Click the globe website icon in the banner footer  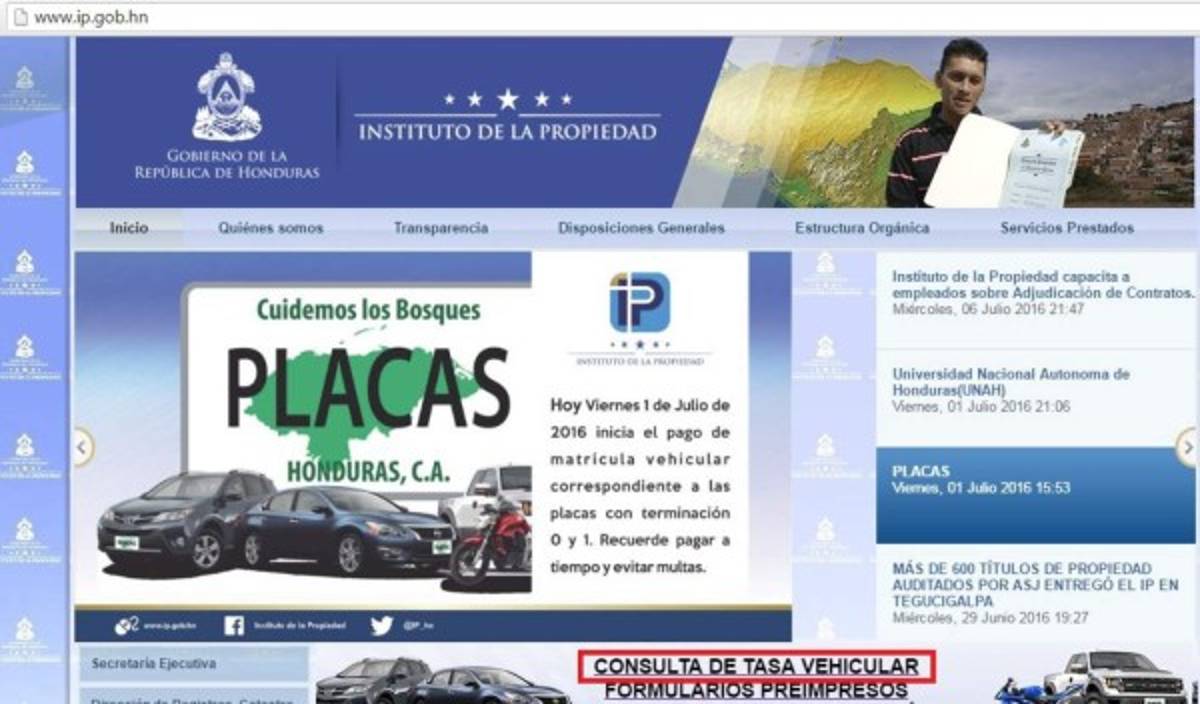[126, 626]
